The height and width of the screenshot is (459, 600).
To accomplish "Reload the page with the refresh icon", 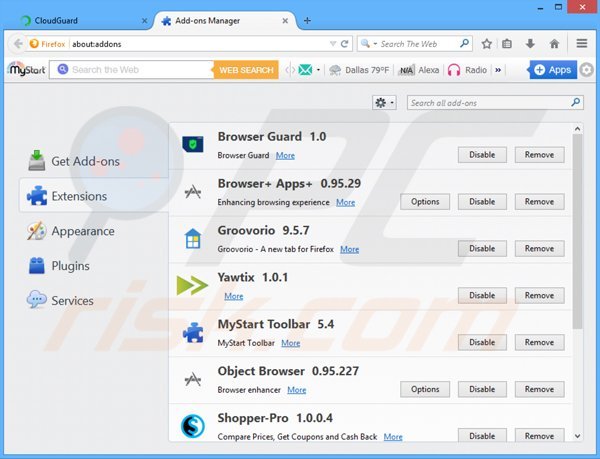I will (344, 44).
